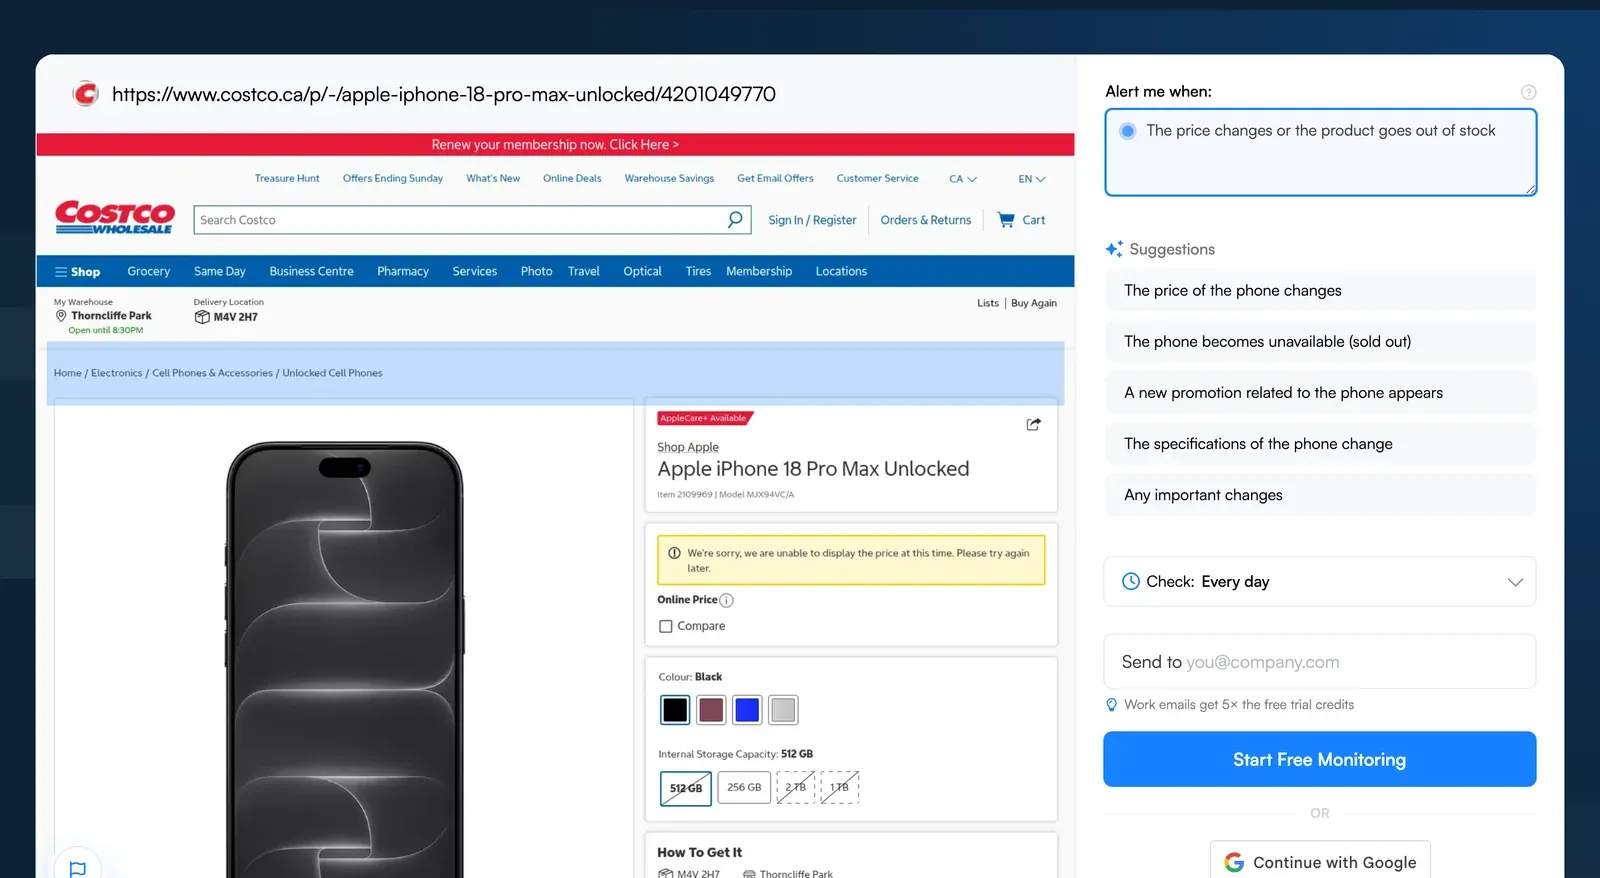The image size is (1600, 878).
Task: Open the Online Deals top link
Action: 572,178
